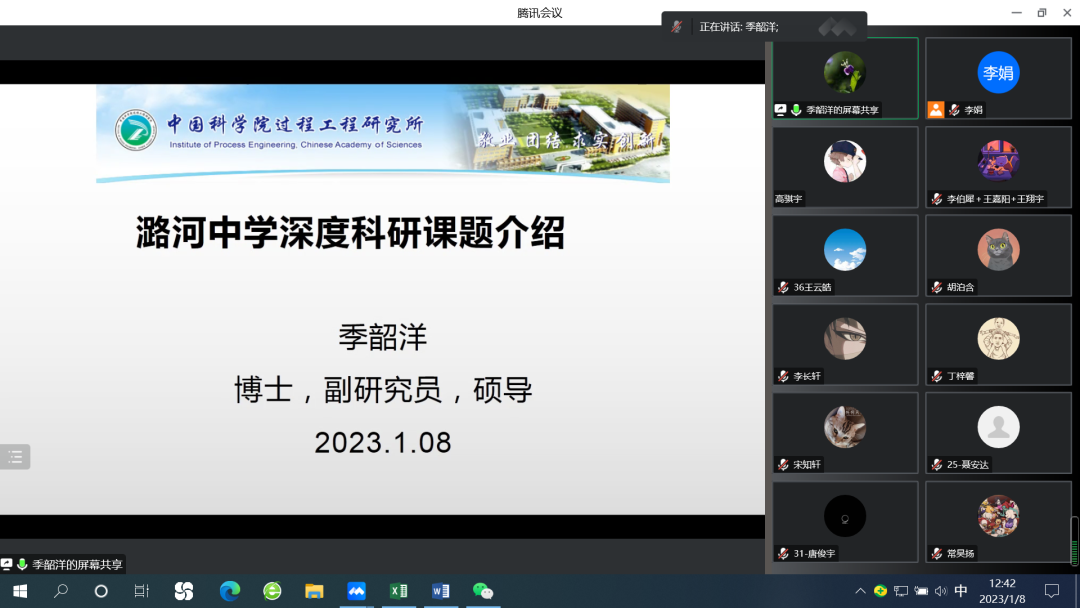This screenshot has width=1080, height=608.
Task: Unmute 胡泊含's microphone
Action: pyautogui.click(x=937, y=287)
